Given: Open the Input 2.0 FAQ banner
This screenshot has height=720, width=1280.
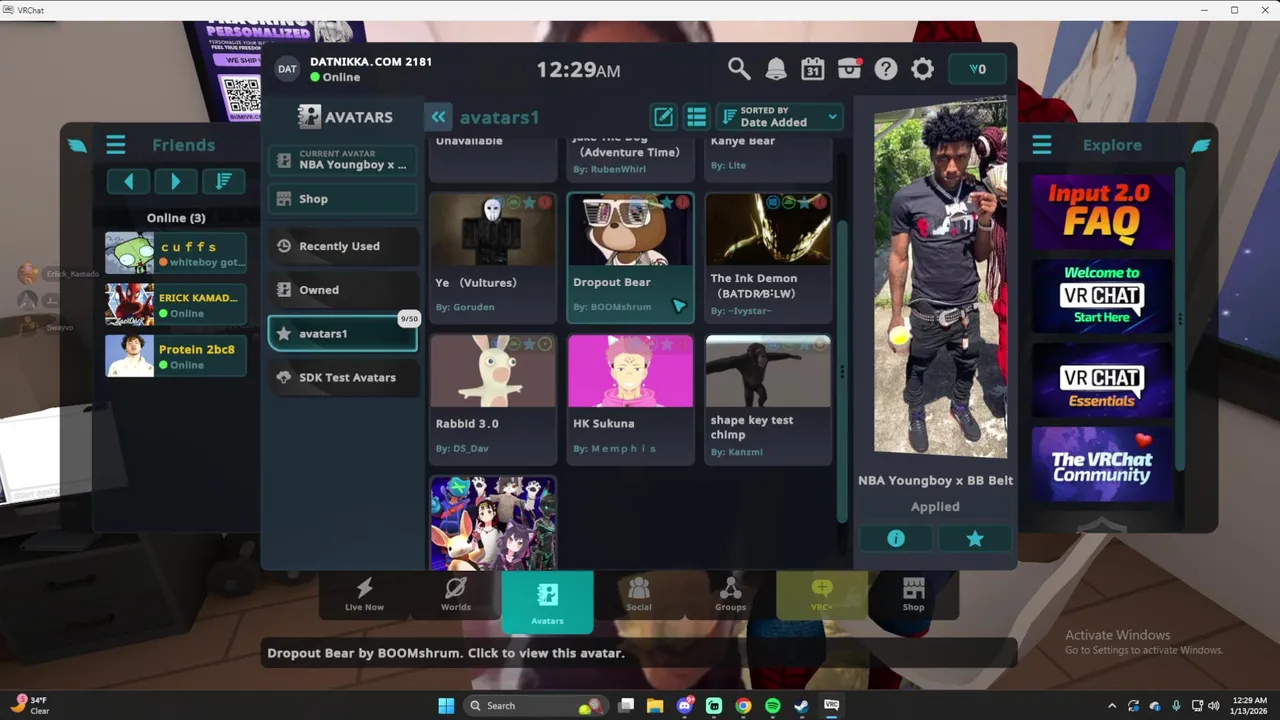Looking at the screenshot, I should click(x=1102, y=212).
